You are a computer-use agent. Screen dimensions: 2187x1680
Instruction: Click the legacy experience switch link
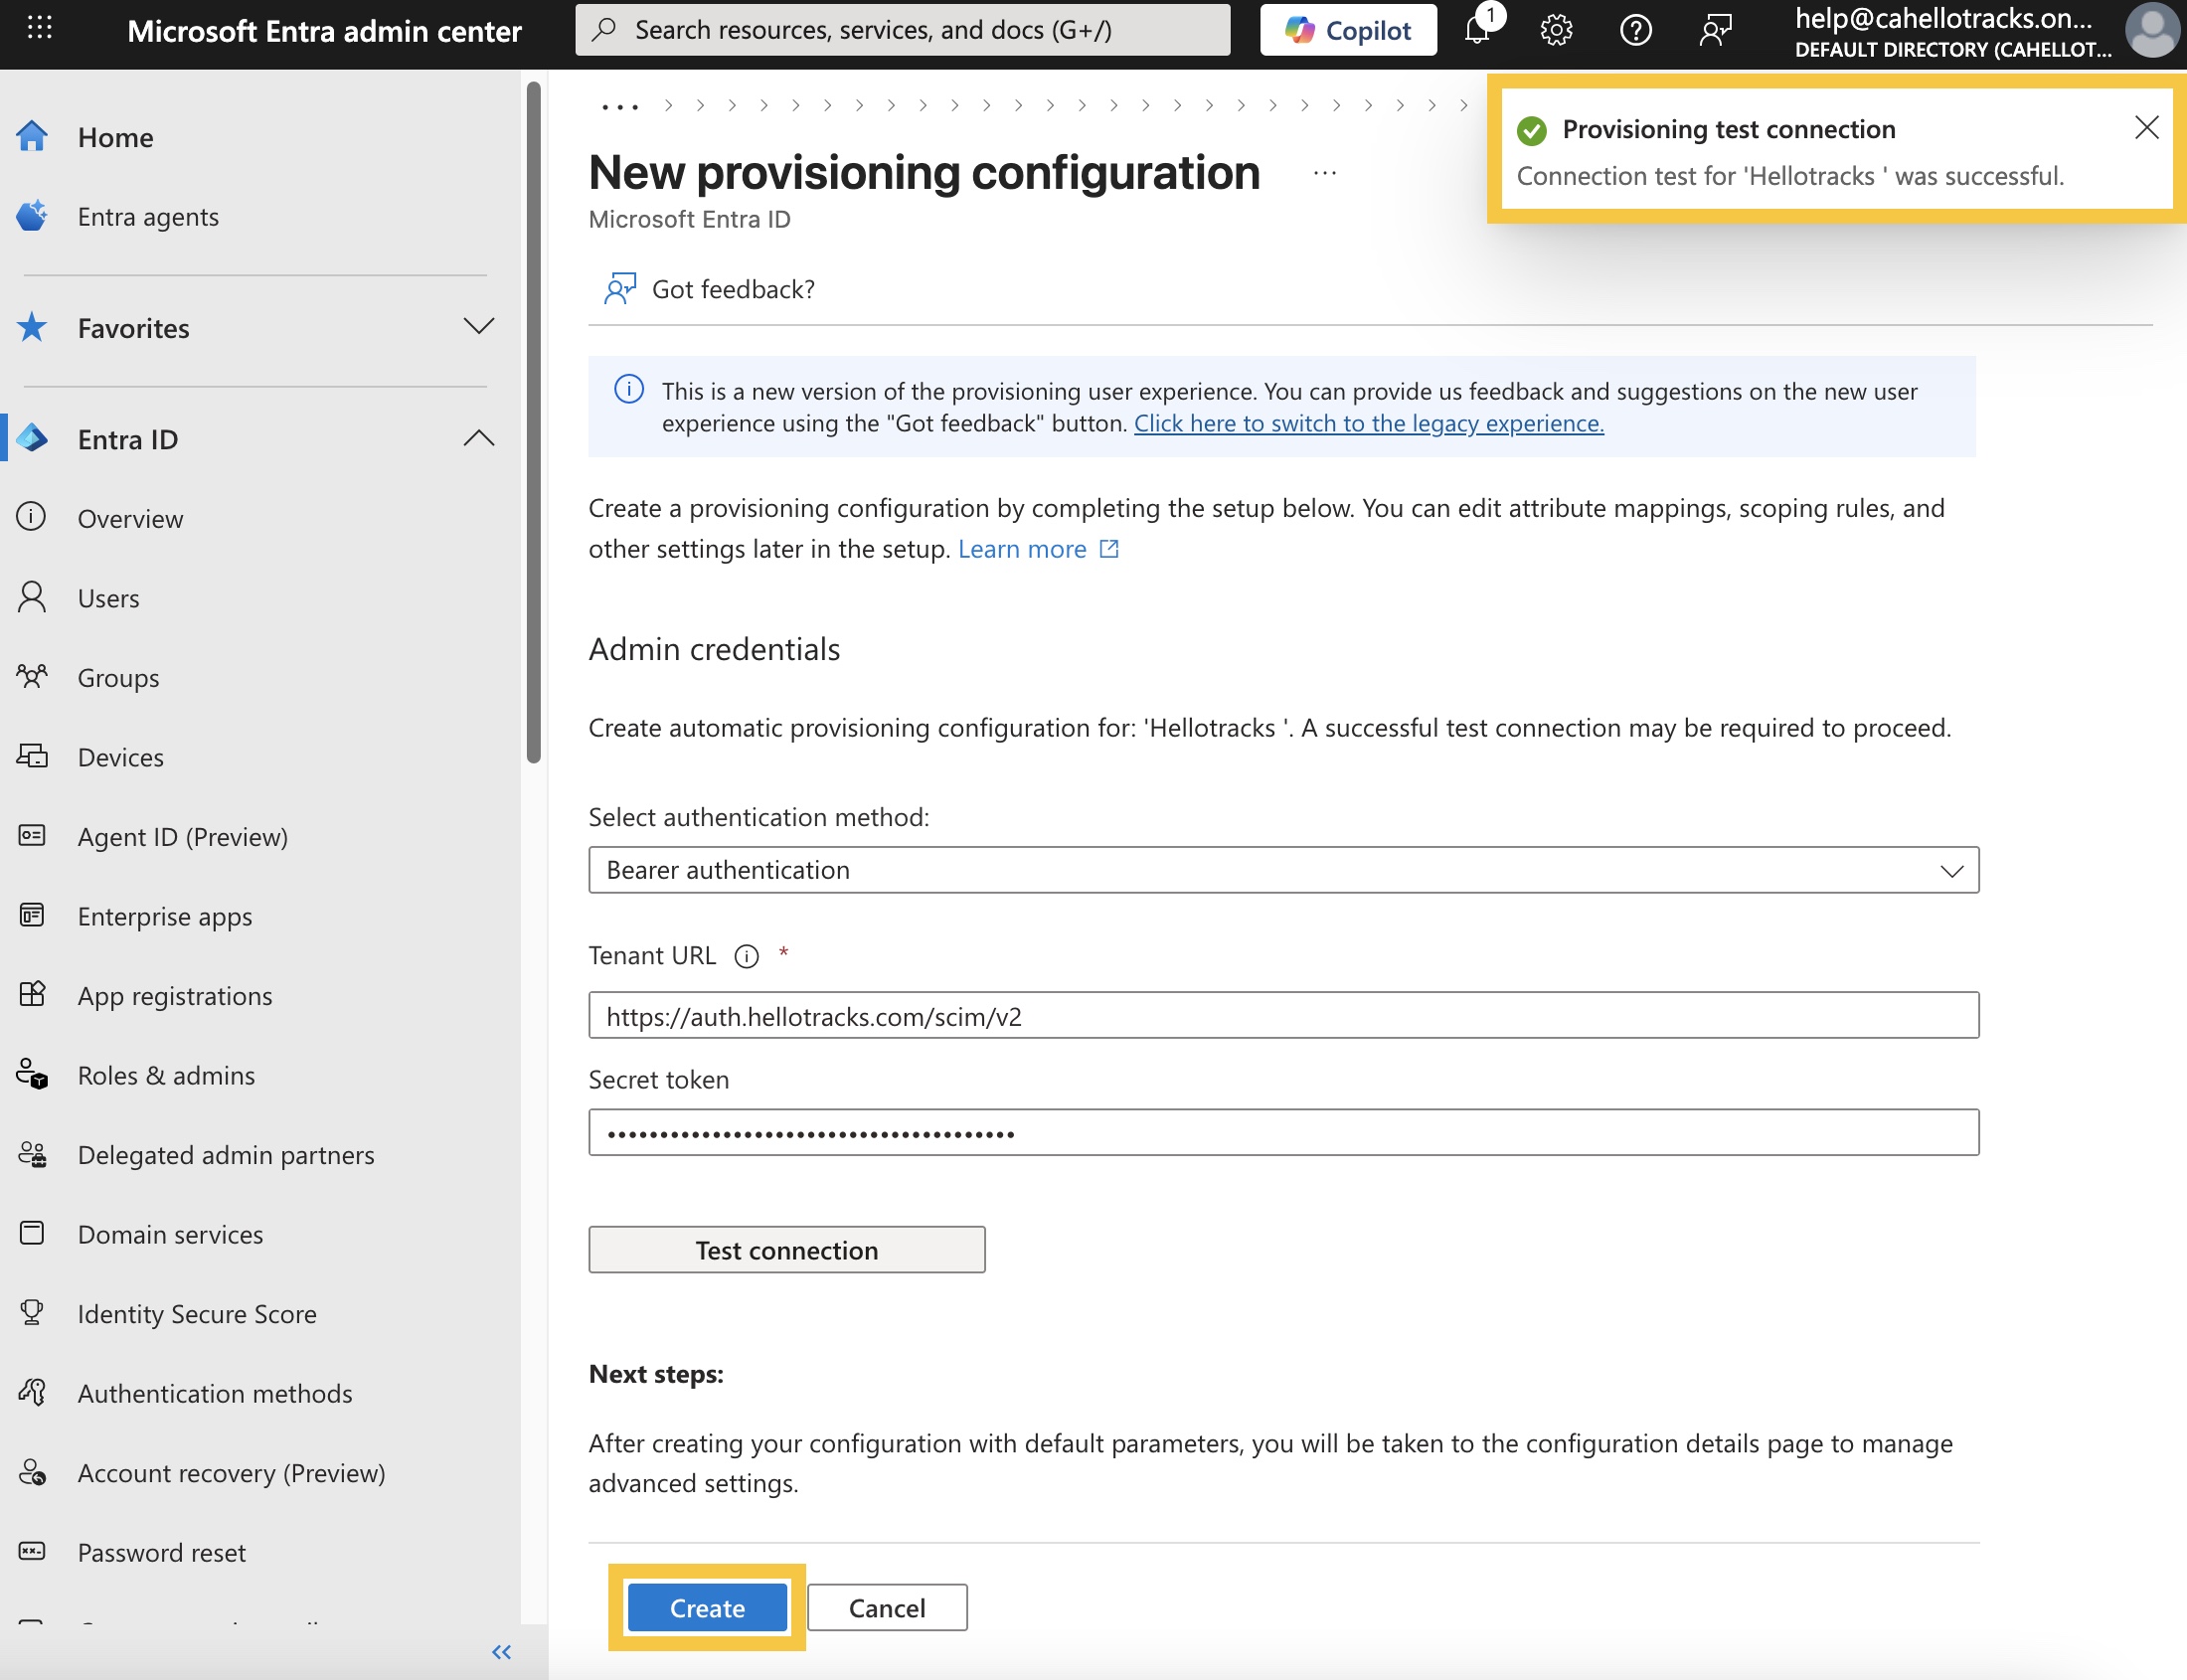(1368, 423)
